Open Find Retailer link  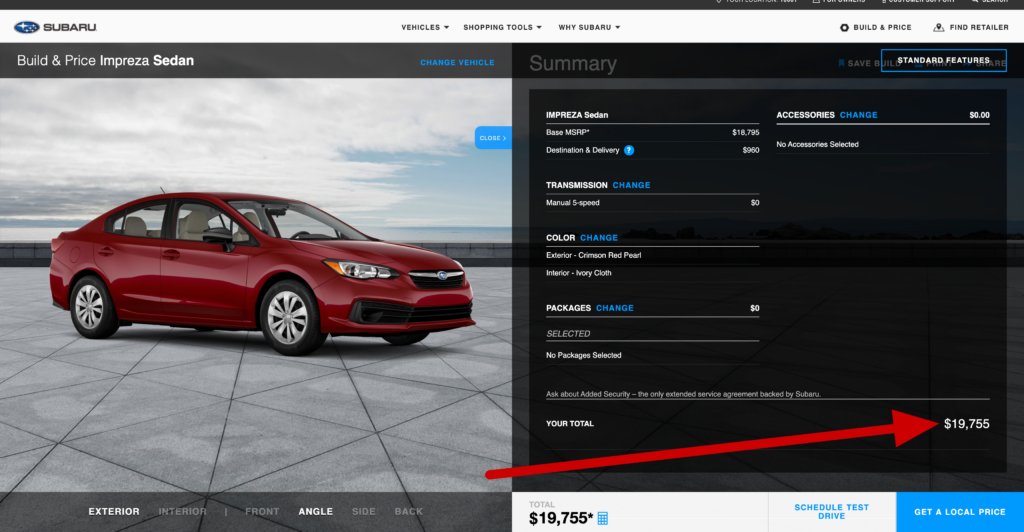click(971, 27)
